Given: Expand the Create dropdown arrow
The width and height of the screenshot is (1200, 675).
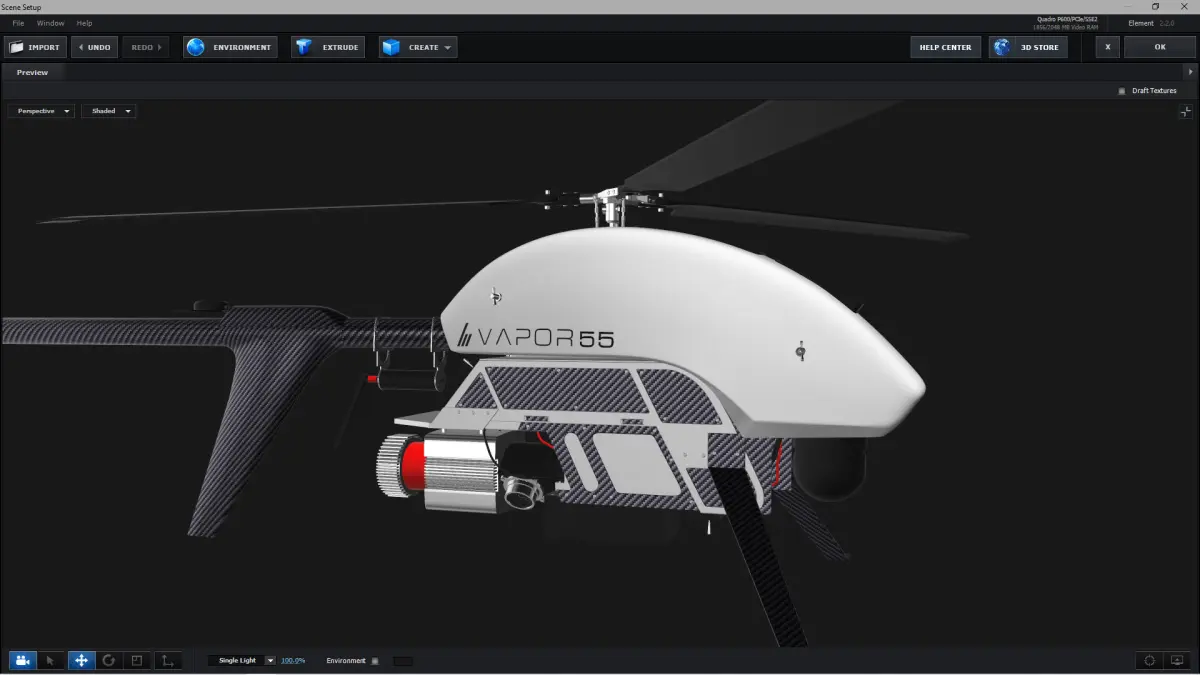Looking at the screenshot, I should tap(448, 47).
